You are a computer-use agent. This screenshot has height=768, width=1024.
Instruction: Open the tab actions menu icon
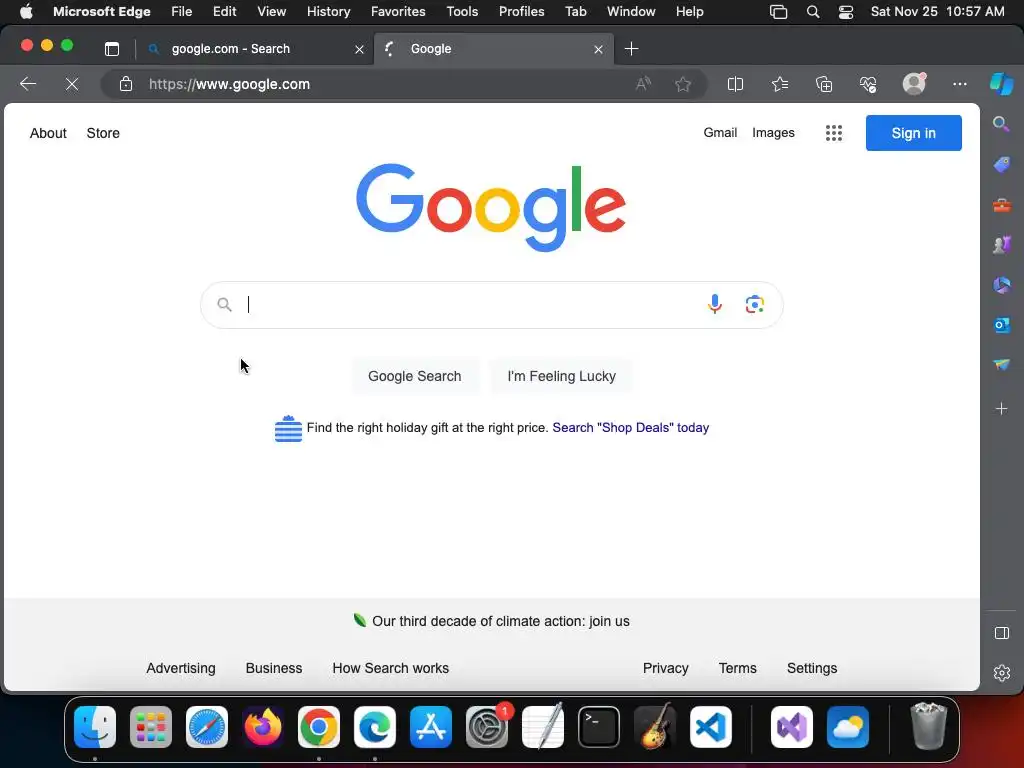pyautogui.click(x=112, y=48)
